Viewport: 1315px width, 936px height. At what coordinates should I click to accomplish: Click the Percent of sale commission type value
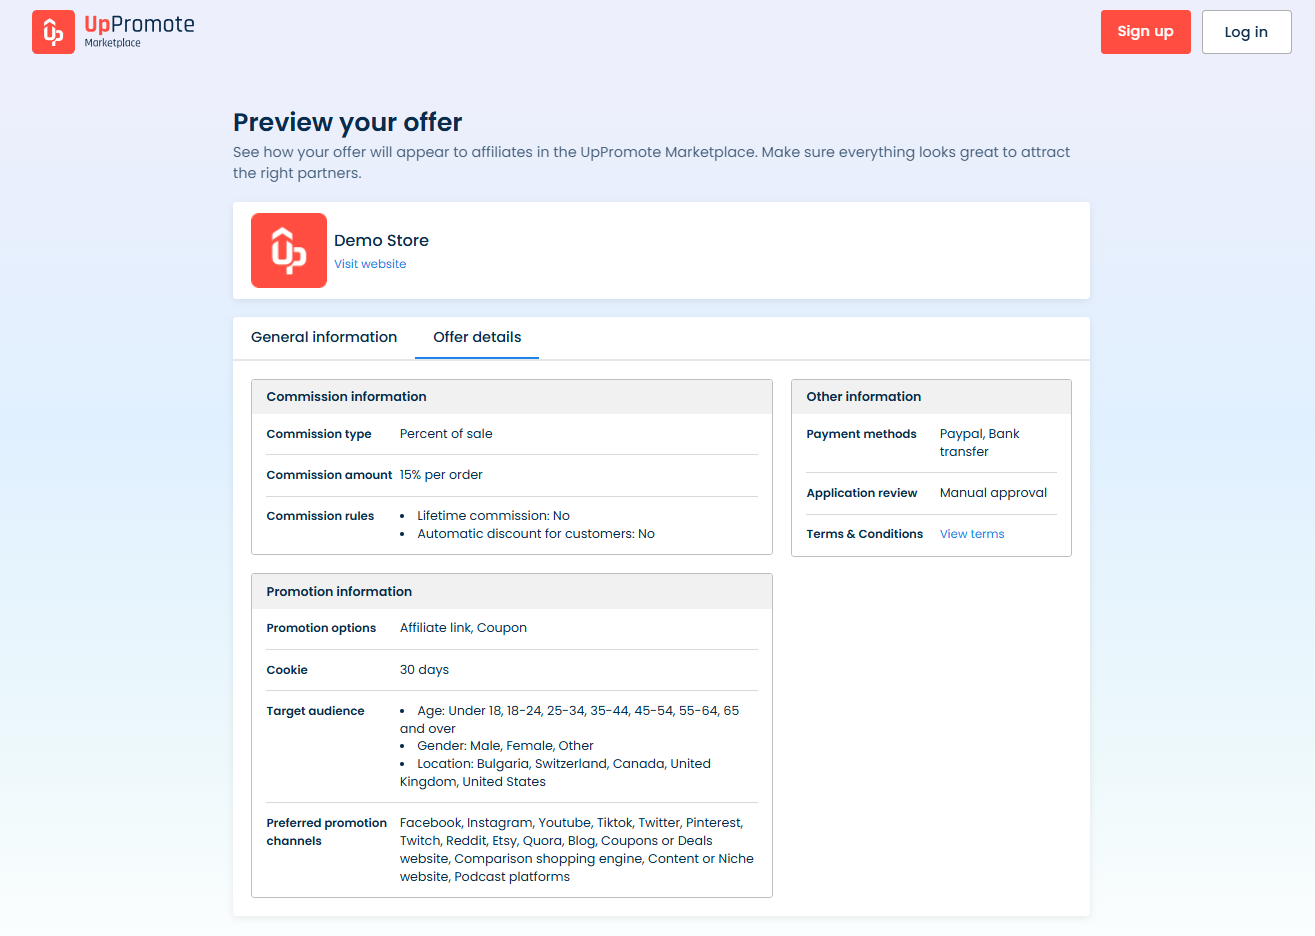pos(446,434)
